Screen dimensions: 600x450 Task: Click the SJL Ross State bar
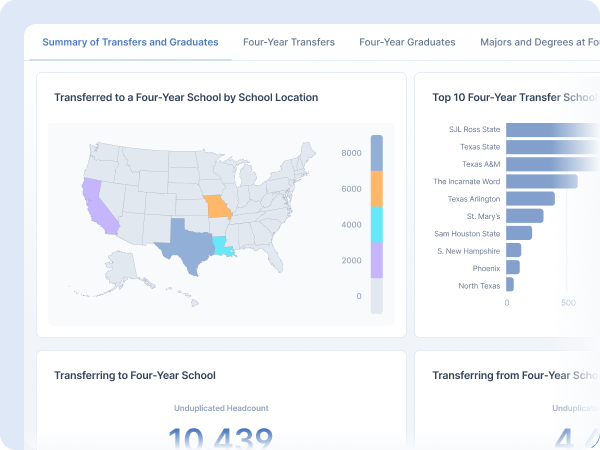(552, 129)
